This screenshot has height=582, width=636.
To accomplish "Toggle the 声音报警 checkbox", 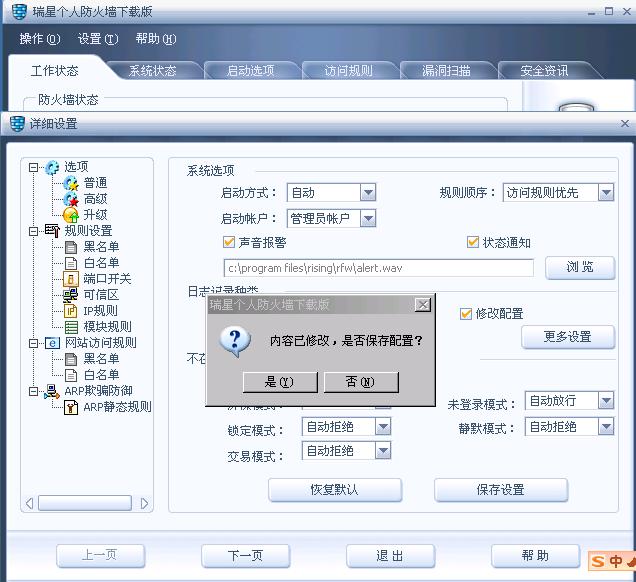I will point(229,243).
